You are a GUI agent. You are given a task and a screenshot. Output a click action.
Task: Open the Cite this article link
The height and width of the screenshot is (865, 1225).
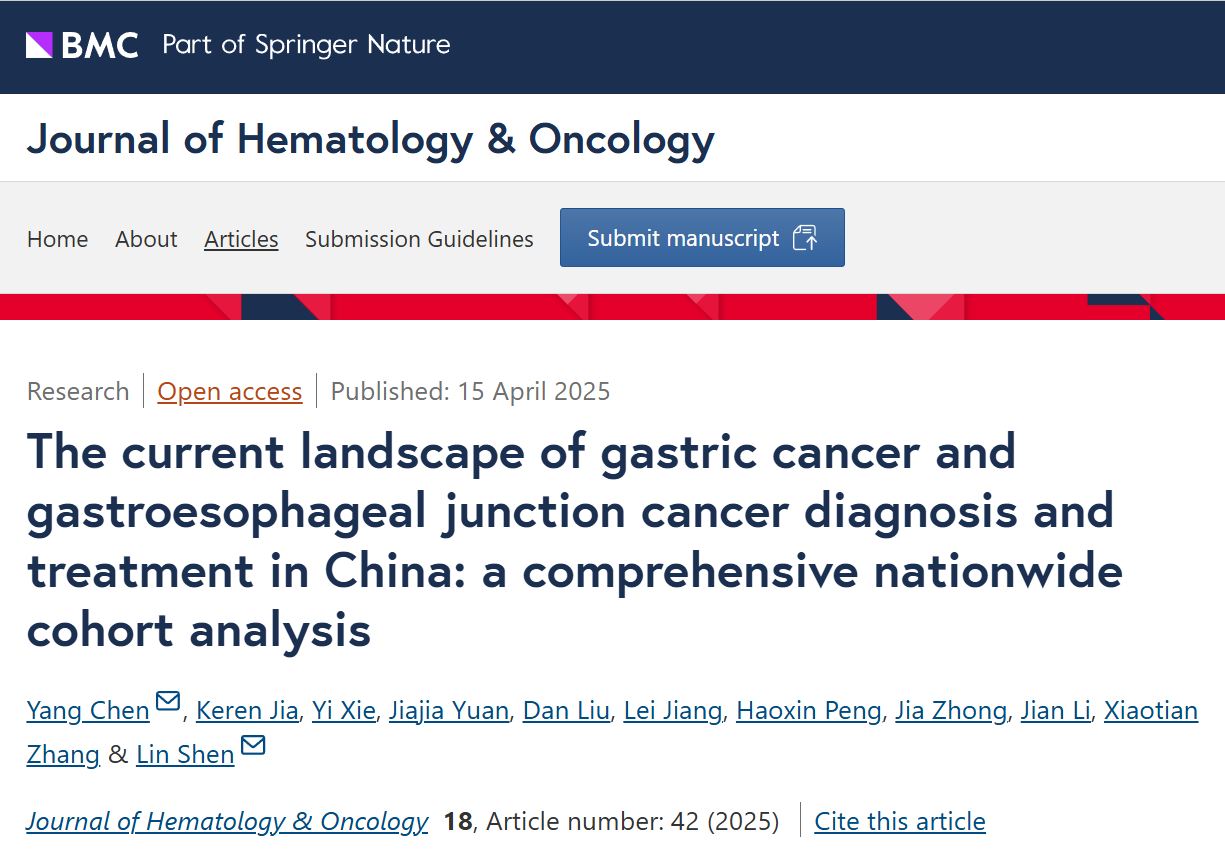point(899,821)
